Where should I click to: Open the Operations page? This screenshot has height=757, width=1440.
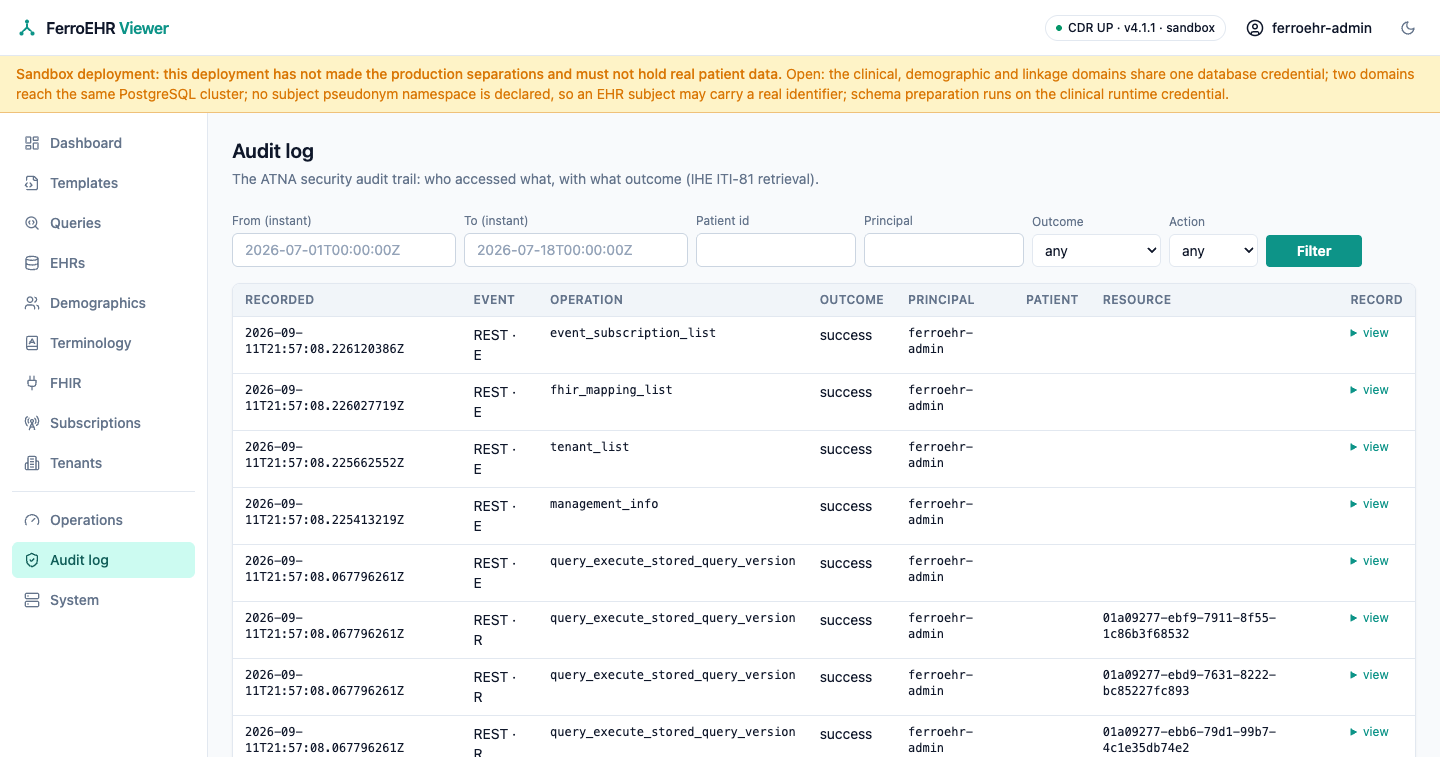click(103, 520)
